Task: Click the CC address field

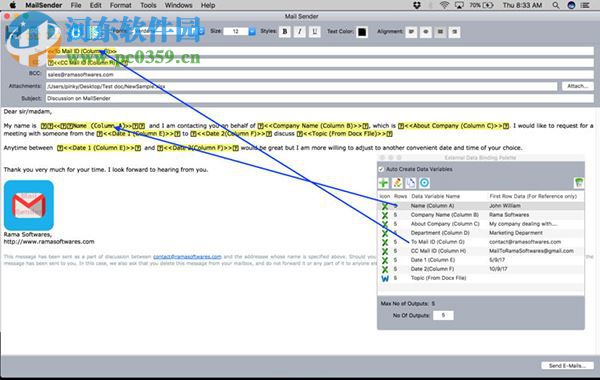Action: tap(320, 63)
